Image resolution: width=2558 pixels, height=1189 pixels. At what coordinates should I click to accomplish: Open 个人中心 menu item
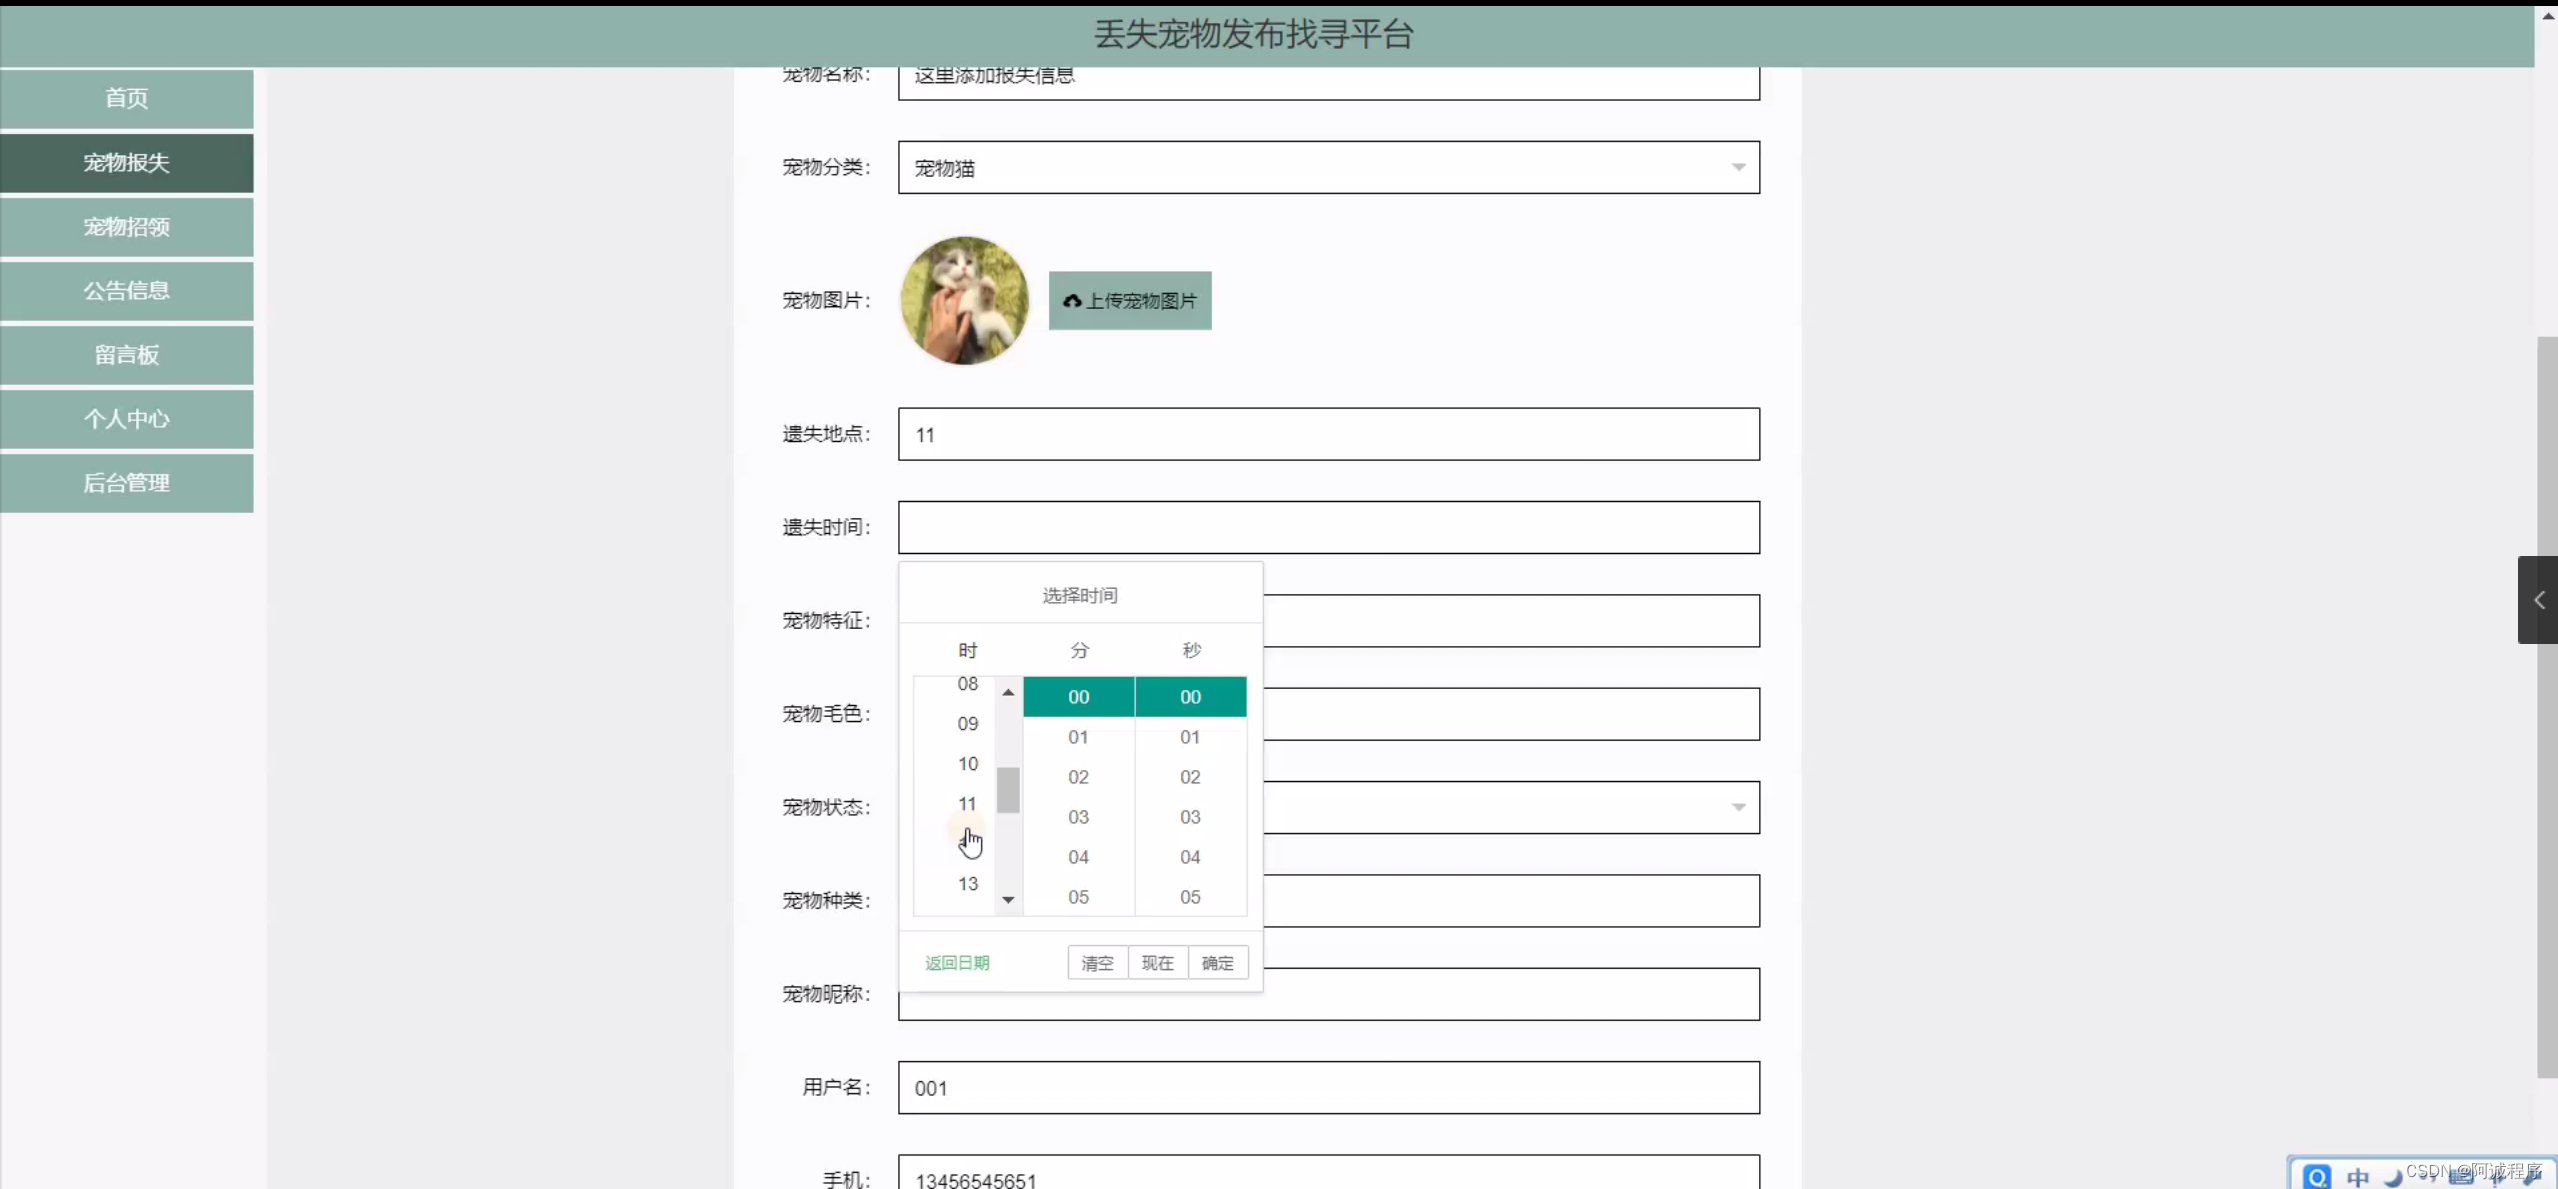[127, 419]
